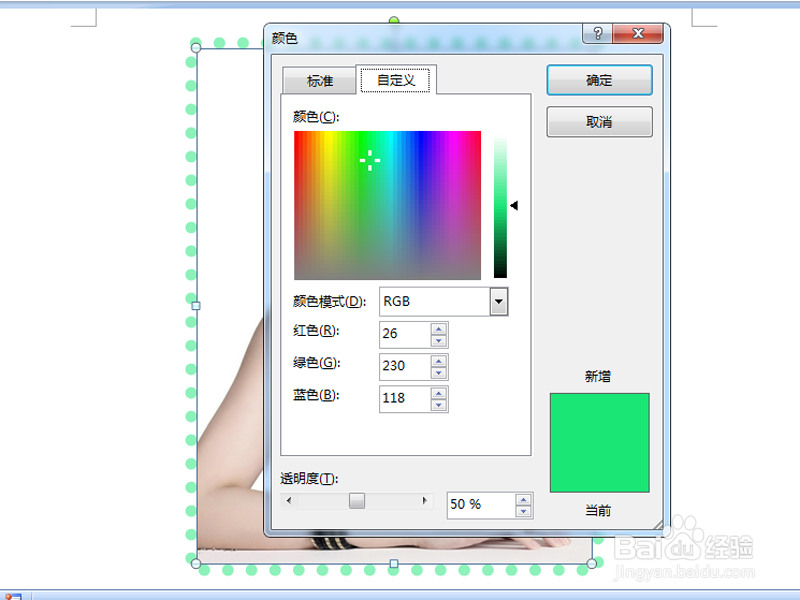The width and height of the screenshot is (800, 600).
Task: Click the image's bottom-right corner handle
Action: coord(591,563)
